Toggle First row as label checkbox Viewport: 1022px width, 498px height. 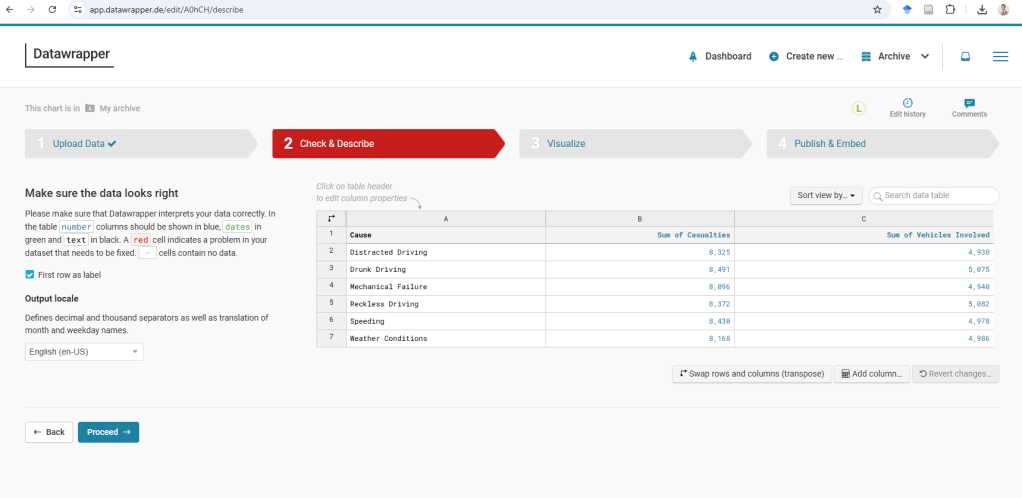[30, 275]
